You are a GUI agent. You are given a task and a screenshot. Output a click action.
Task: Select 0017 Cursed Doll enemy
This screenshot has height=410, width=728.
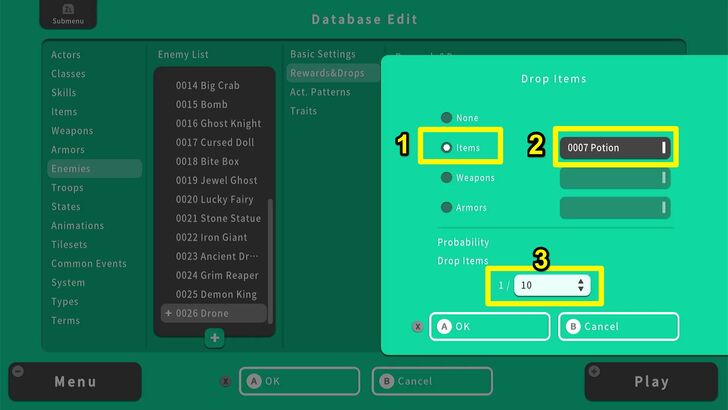pos(214,143)
